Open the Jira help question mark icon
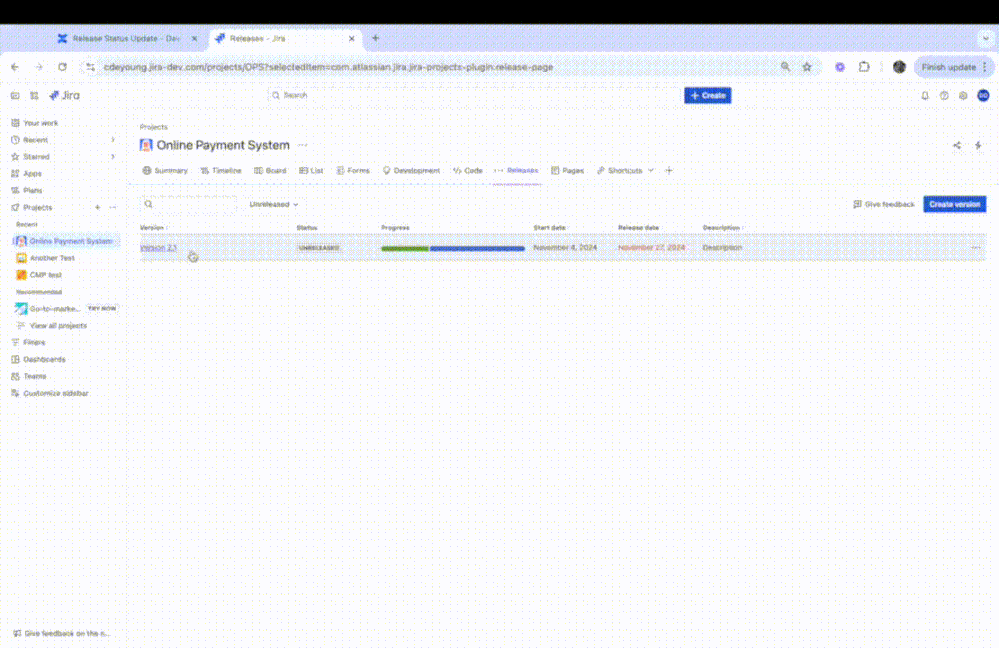 [944, 95]
